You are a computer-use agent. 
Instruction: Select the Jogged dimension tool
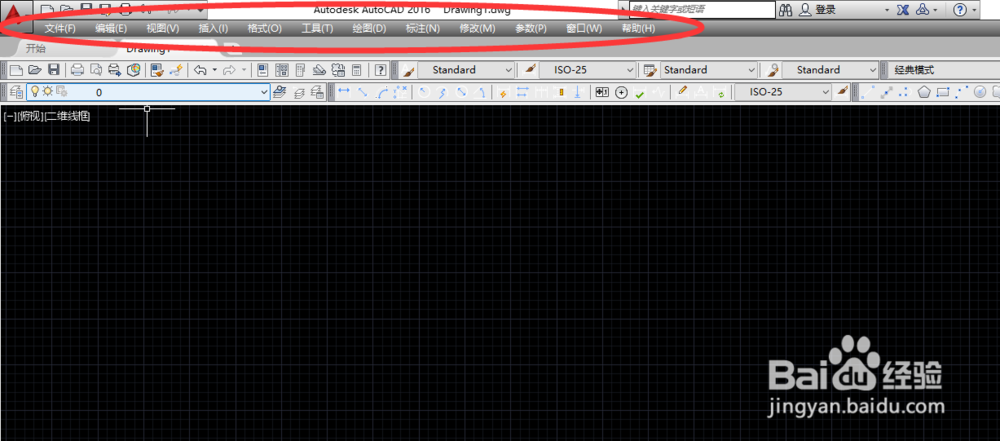(443, 92)
